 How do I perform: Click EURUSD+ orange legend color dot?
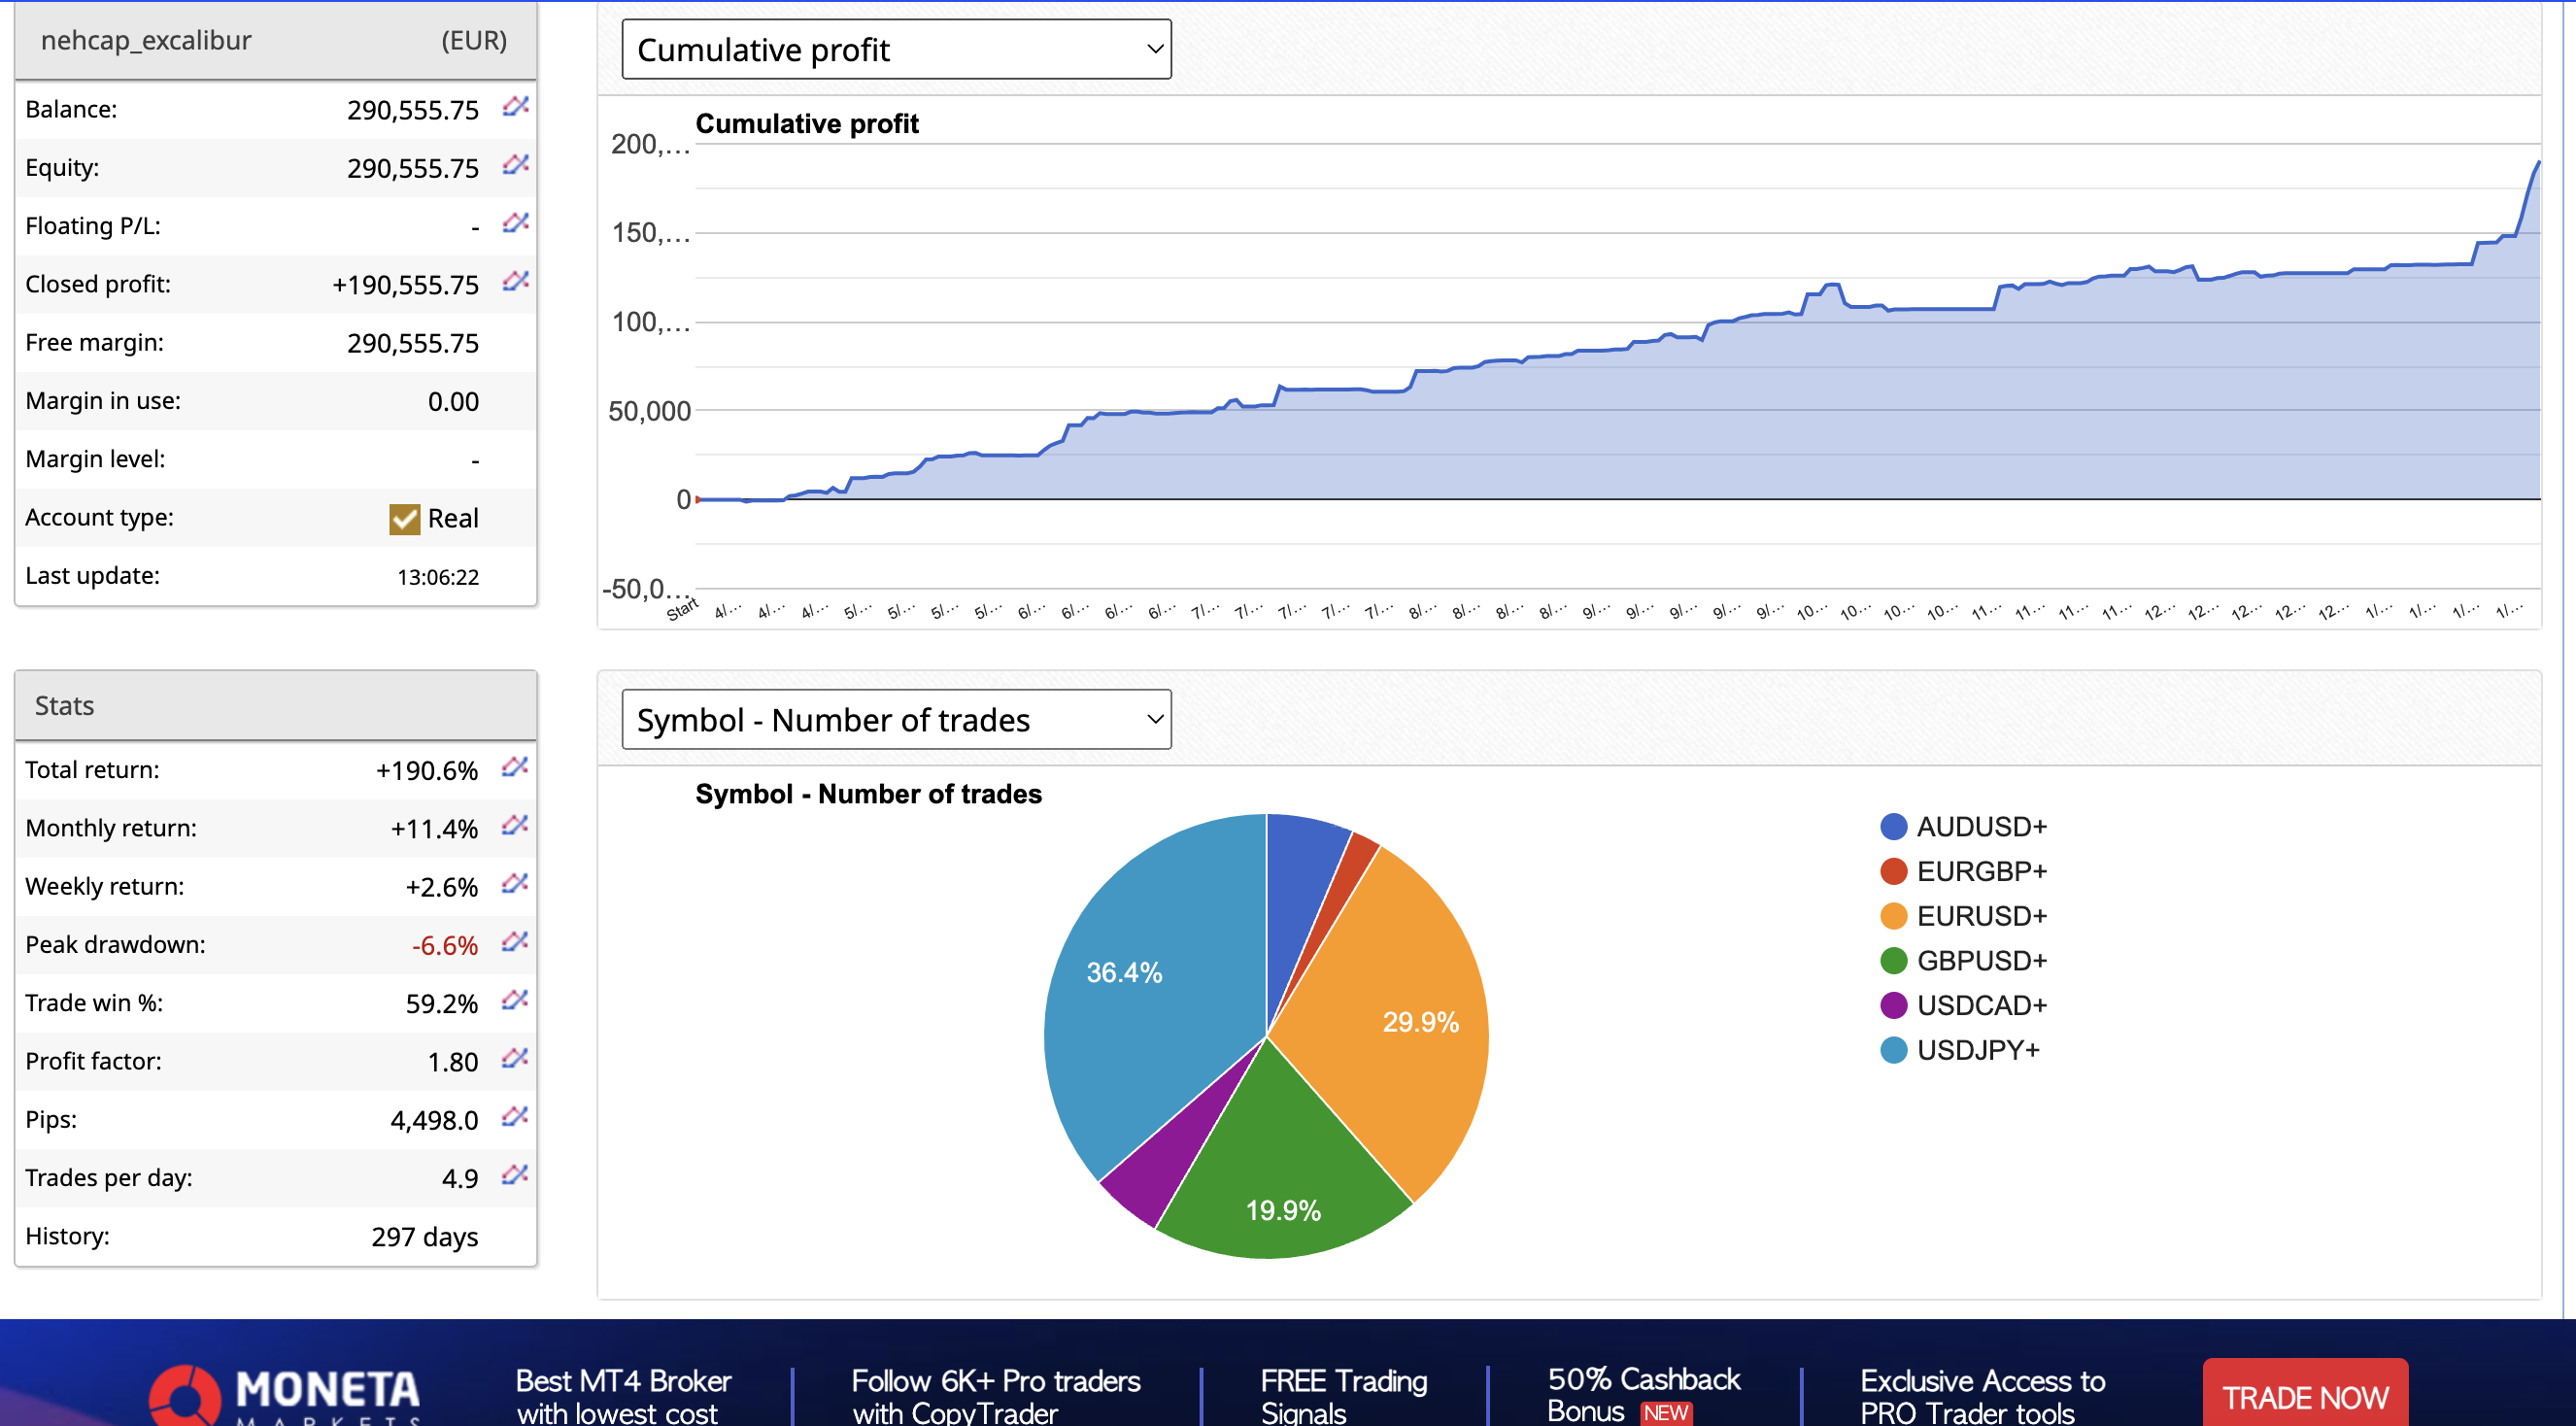pos(1893,916)
